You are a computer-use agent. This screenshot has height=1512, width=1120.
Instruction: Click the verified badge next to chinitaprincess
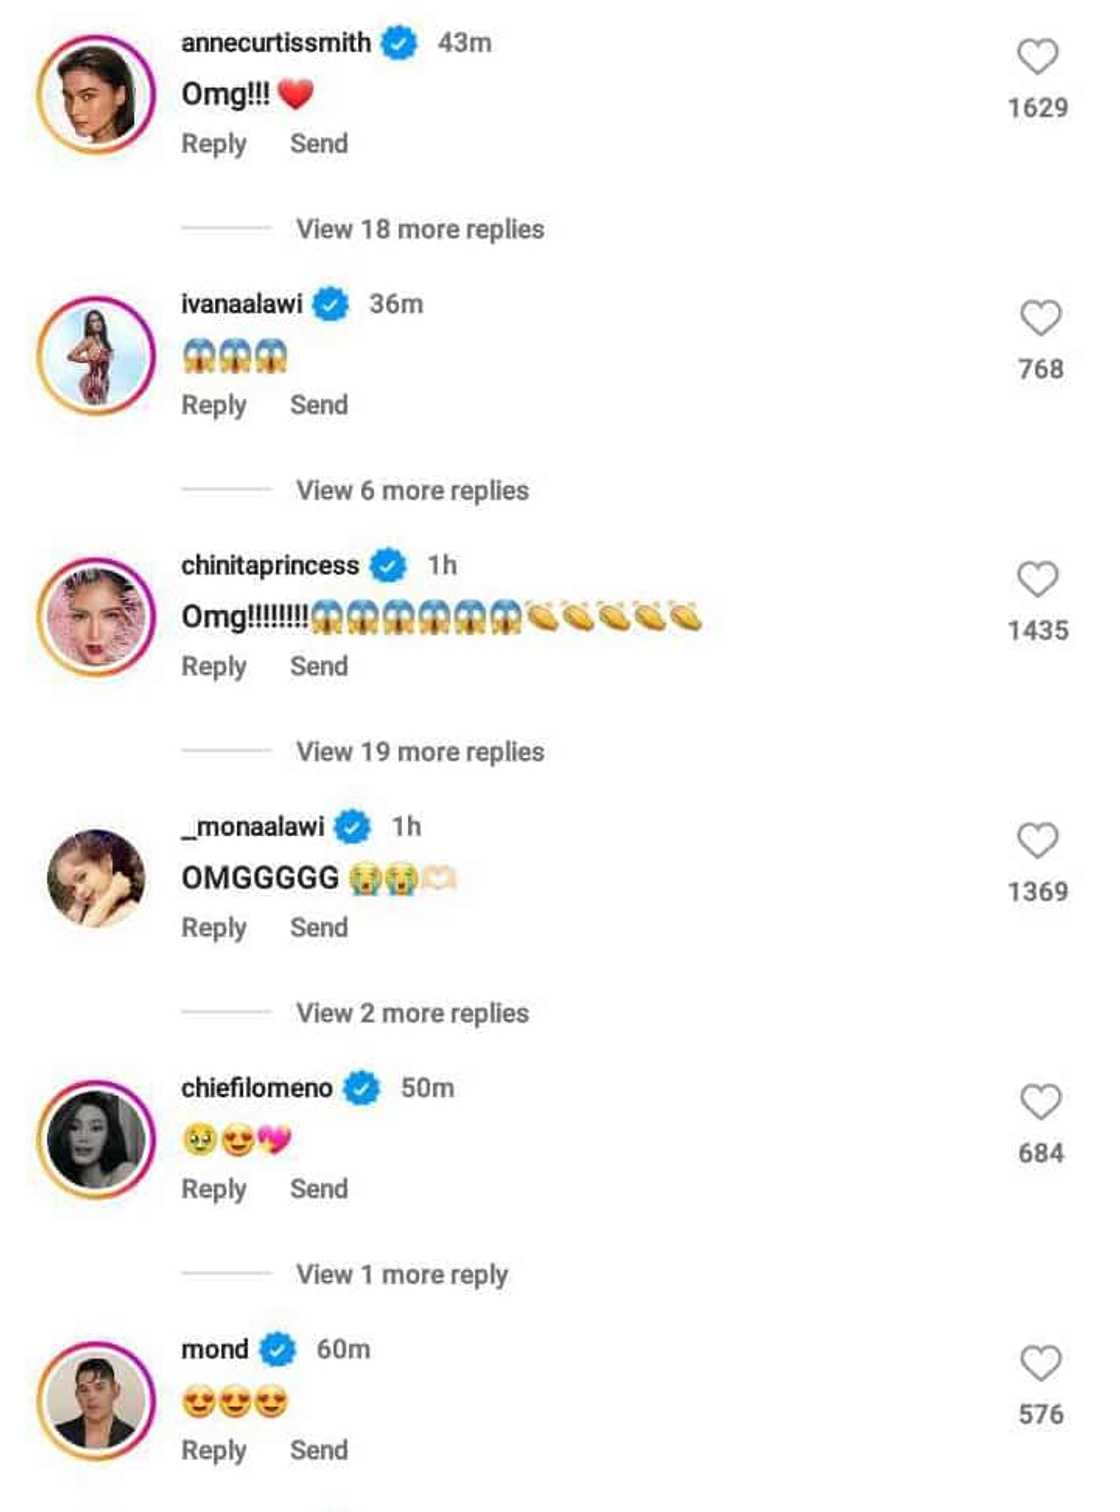click(x=386, y=565)
